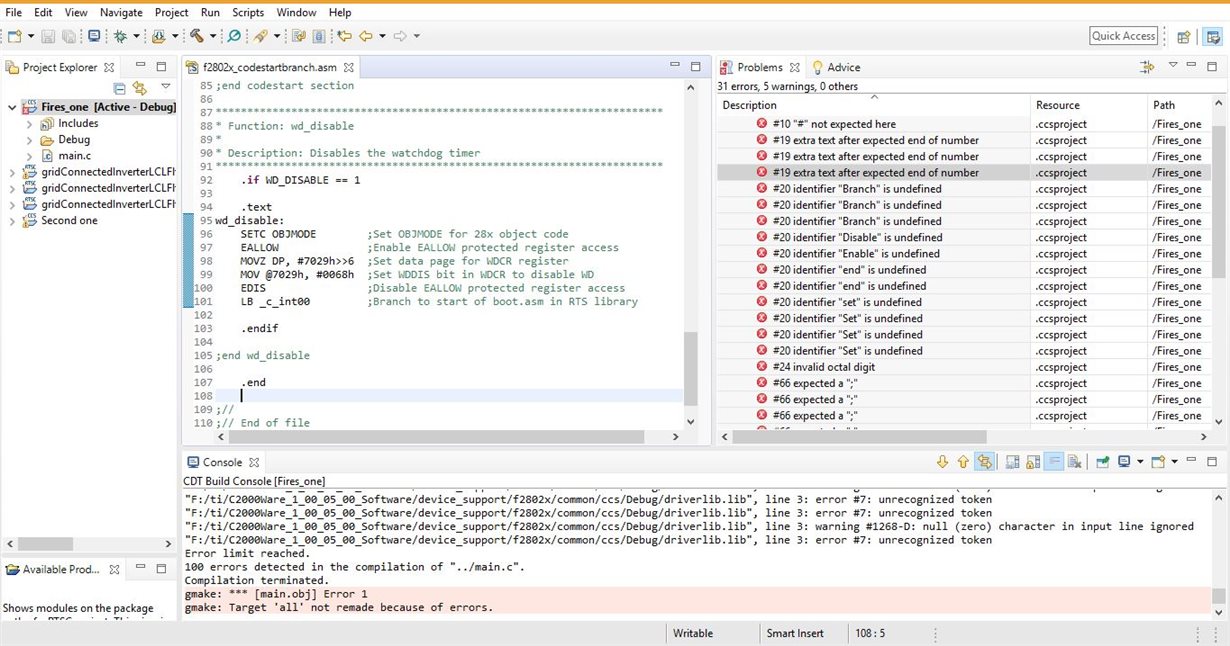
Task: Show next console error down arrow
Action: pyautogui.click(x=942, y=462)
